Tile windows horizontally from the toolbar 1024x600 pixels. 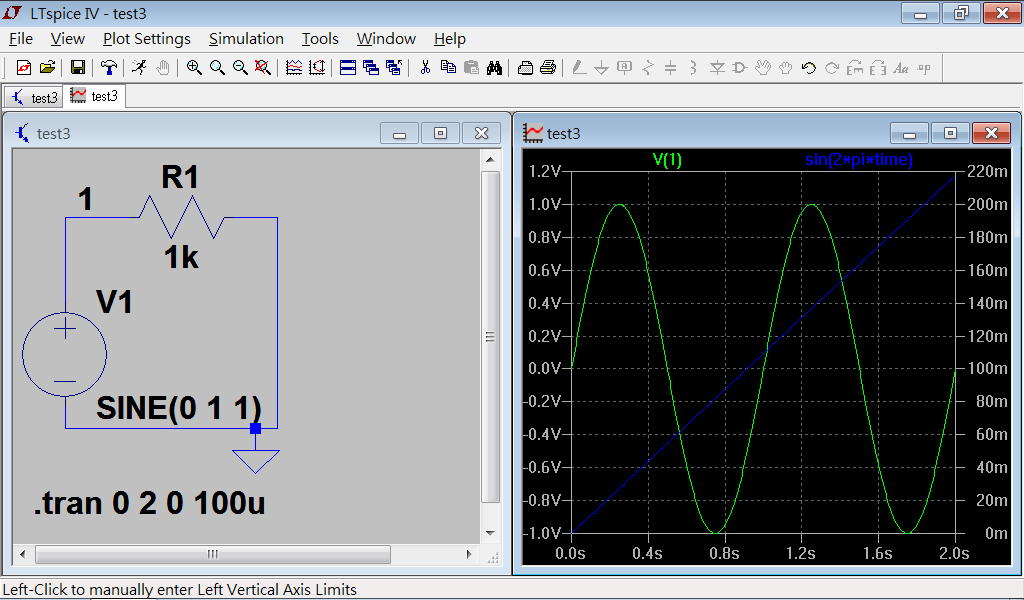click(x=348, y=67)
